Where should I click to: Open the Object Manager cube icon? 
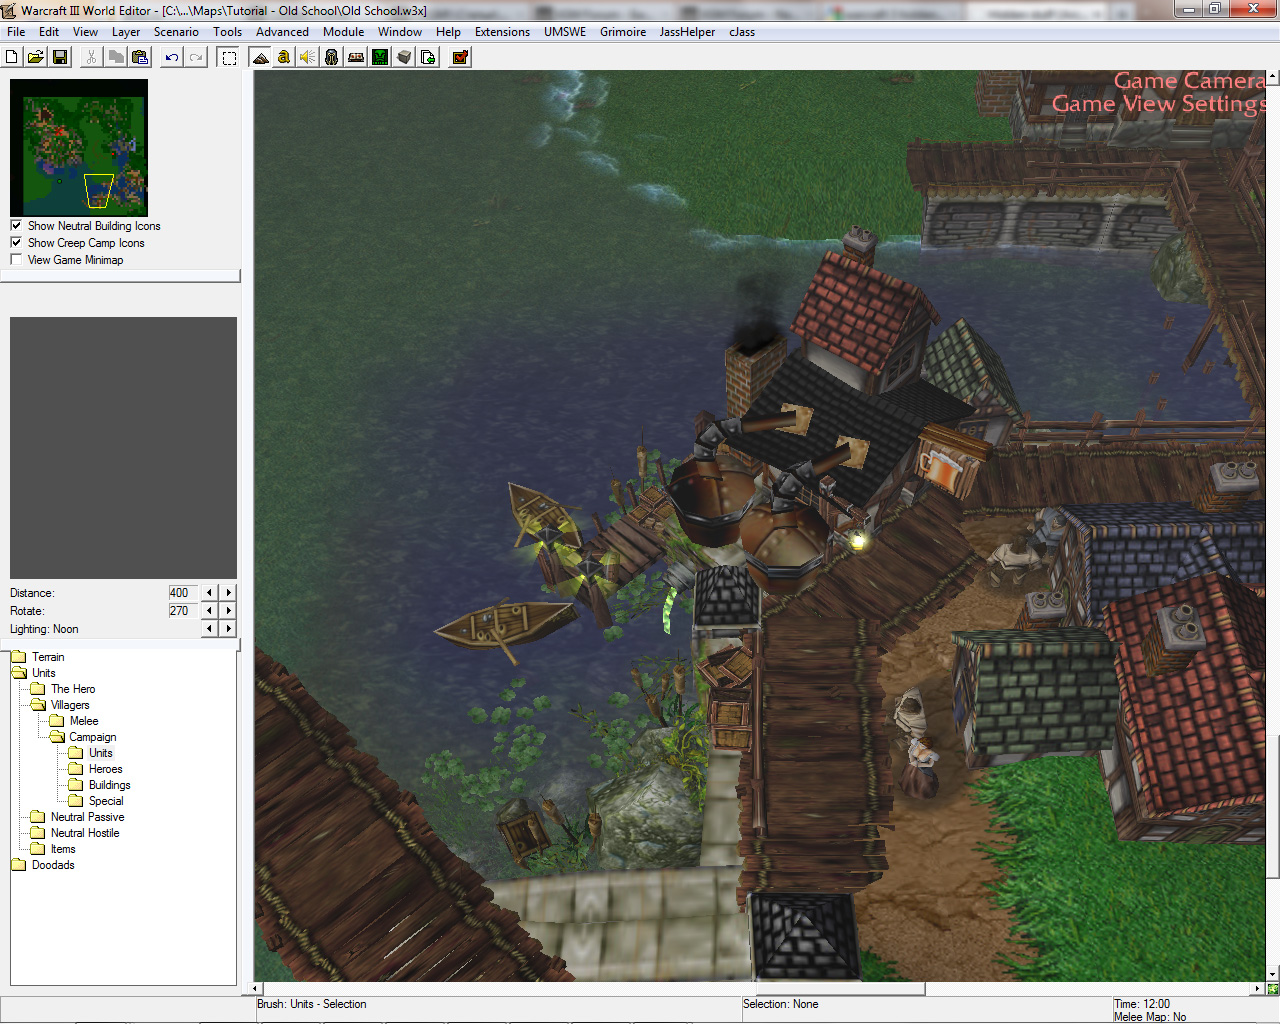tap(404, 57)
